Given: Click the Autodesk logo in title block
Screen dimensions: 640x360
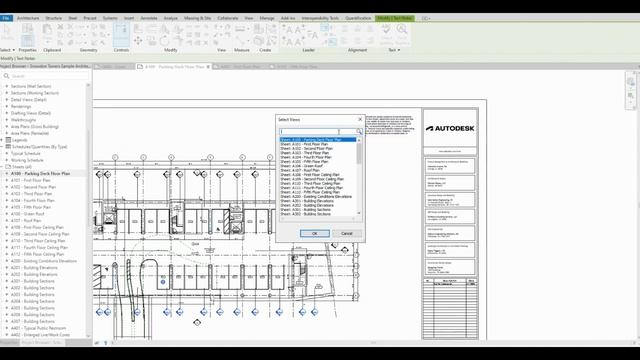Looking at the screenshot, I should (x=450, y=128).
